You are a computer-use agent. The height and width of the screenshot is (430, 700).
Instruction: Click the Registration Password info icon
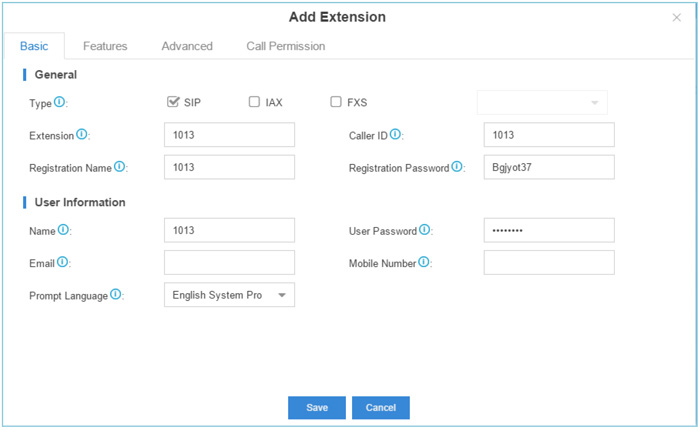click(x=458, y=167)
